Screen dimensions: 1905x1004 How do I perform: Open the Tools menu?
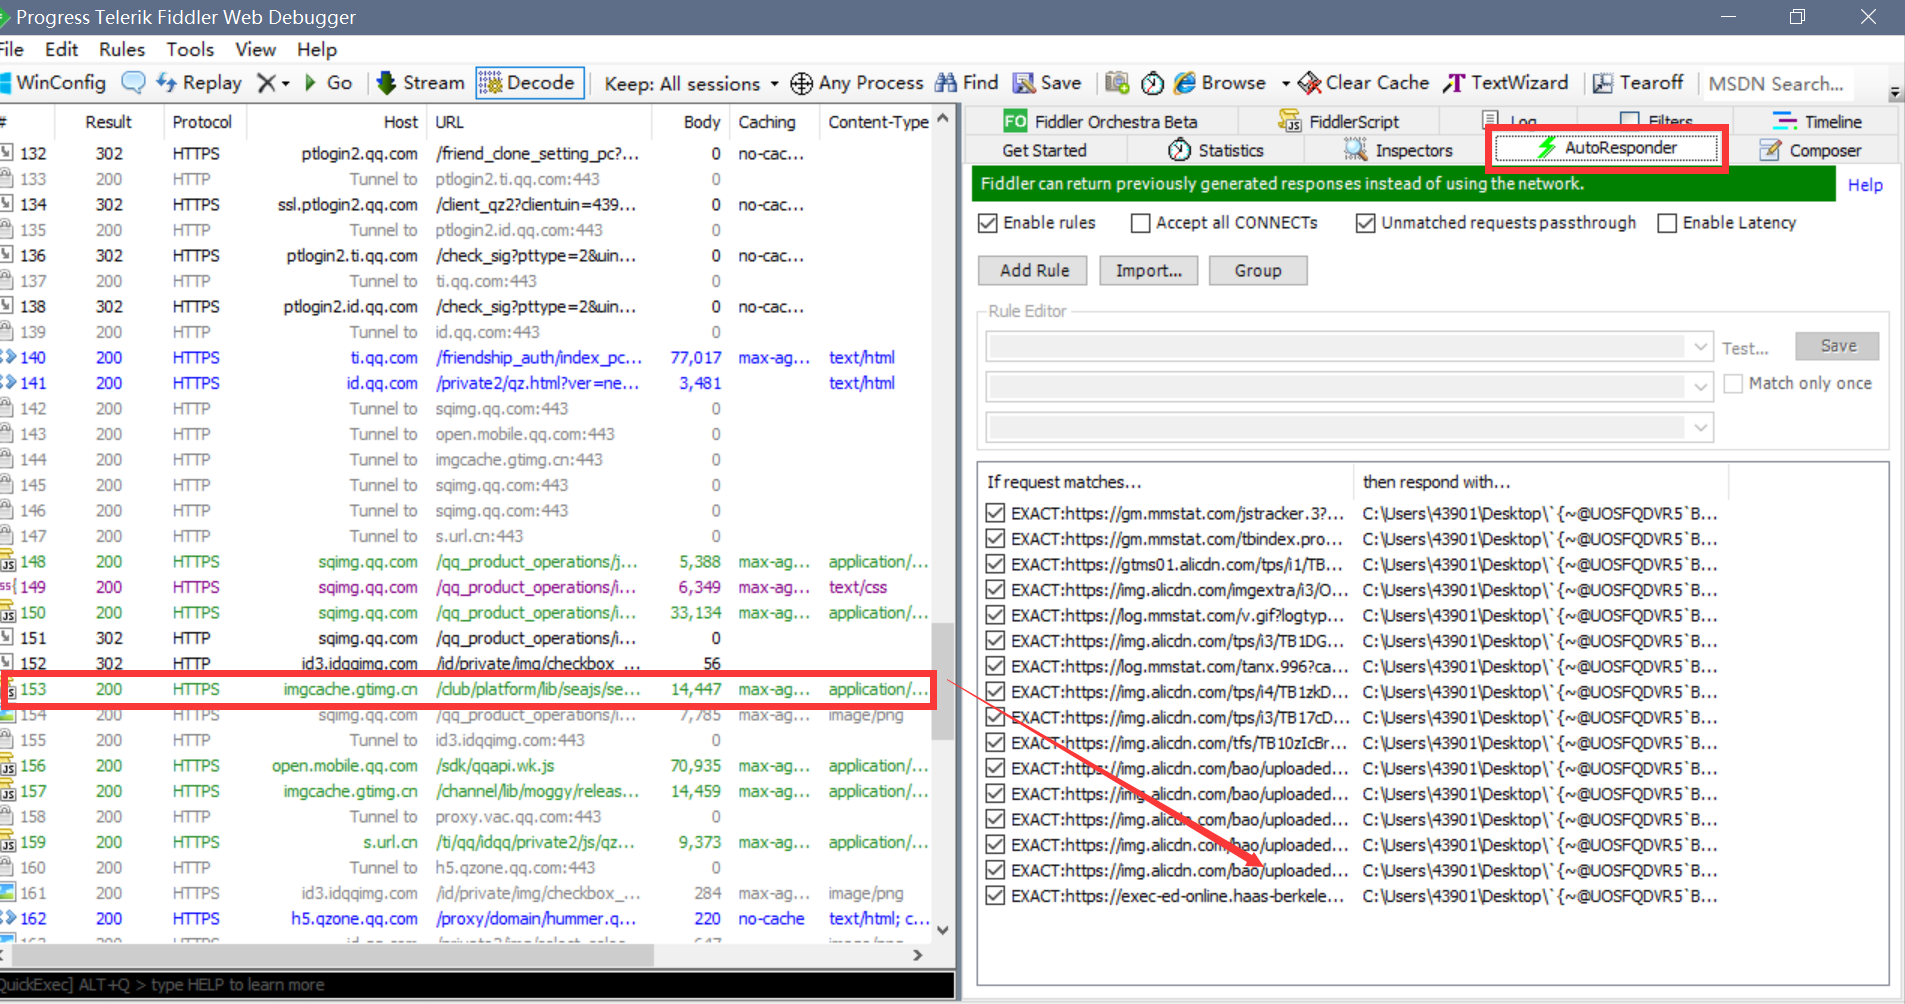click(190, 49)
